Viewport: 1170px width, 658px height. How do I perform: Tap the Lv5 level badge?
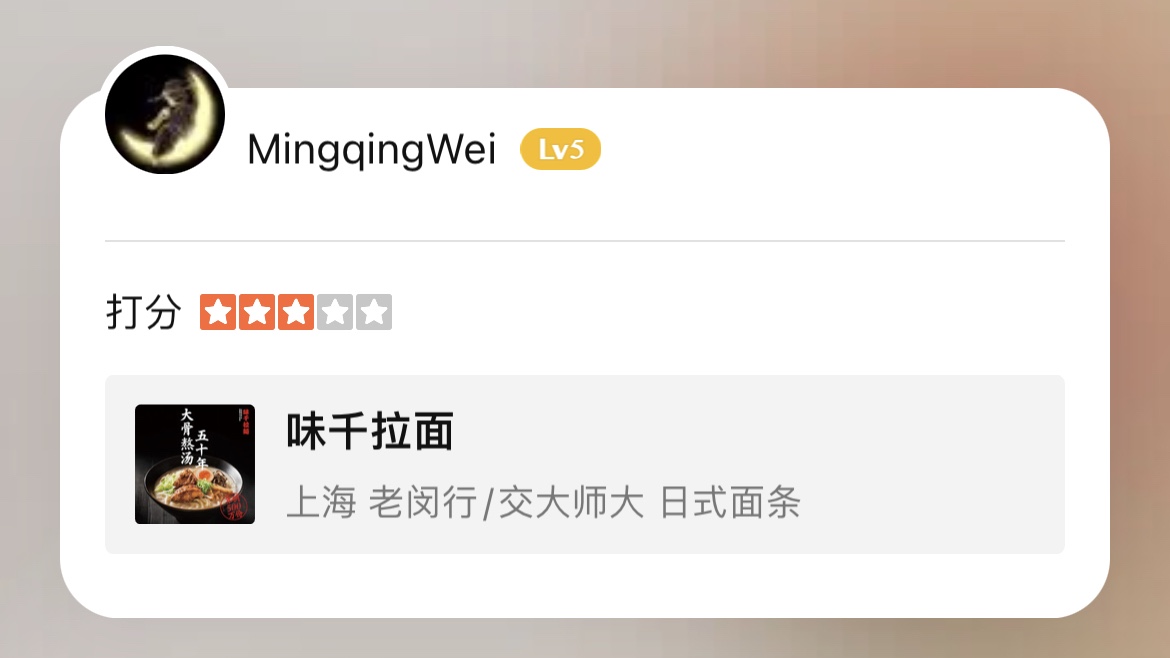coord(560,149)
